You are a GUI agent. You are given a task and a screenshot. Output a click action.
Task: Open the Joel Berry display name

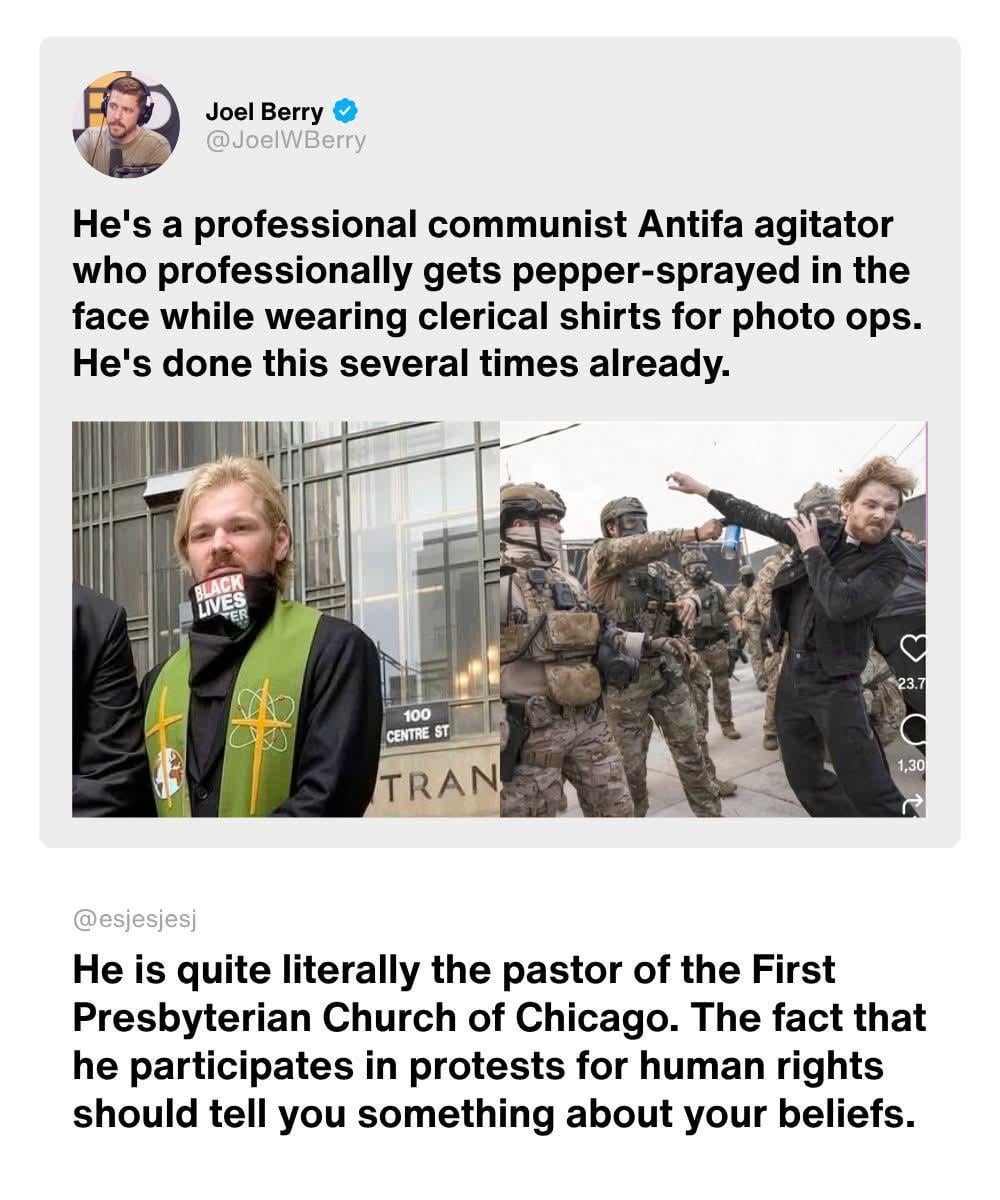pyautogui.click(x=264, y=112)
